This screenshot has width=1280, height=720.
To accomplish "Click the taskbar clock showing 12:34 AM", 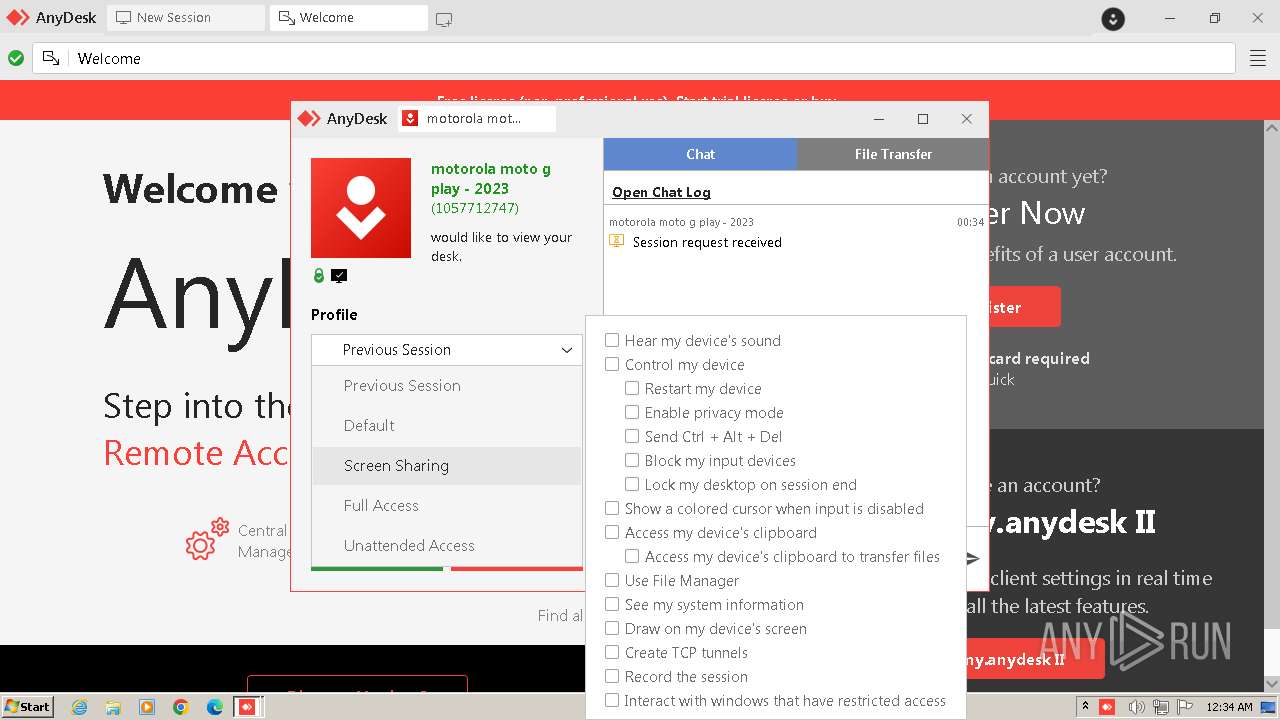I will [x=1230, y=707].
